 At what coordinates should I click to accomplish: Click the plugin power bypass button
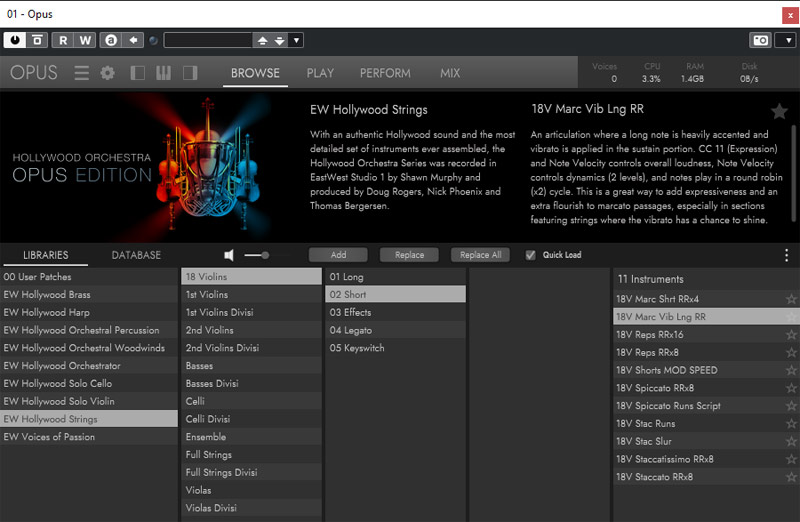(x=14, y=40)
